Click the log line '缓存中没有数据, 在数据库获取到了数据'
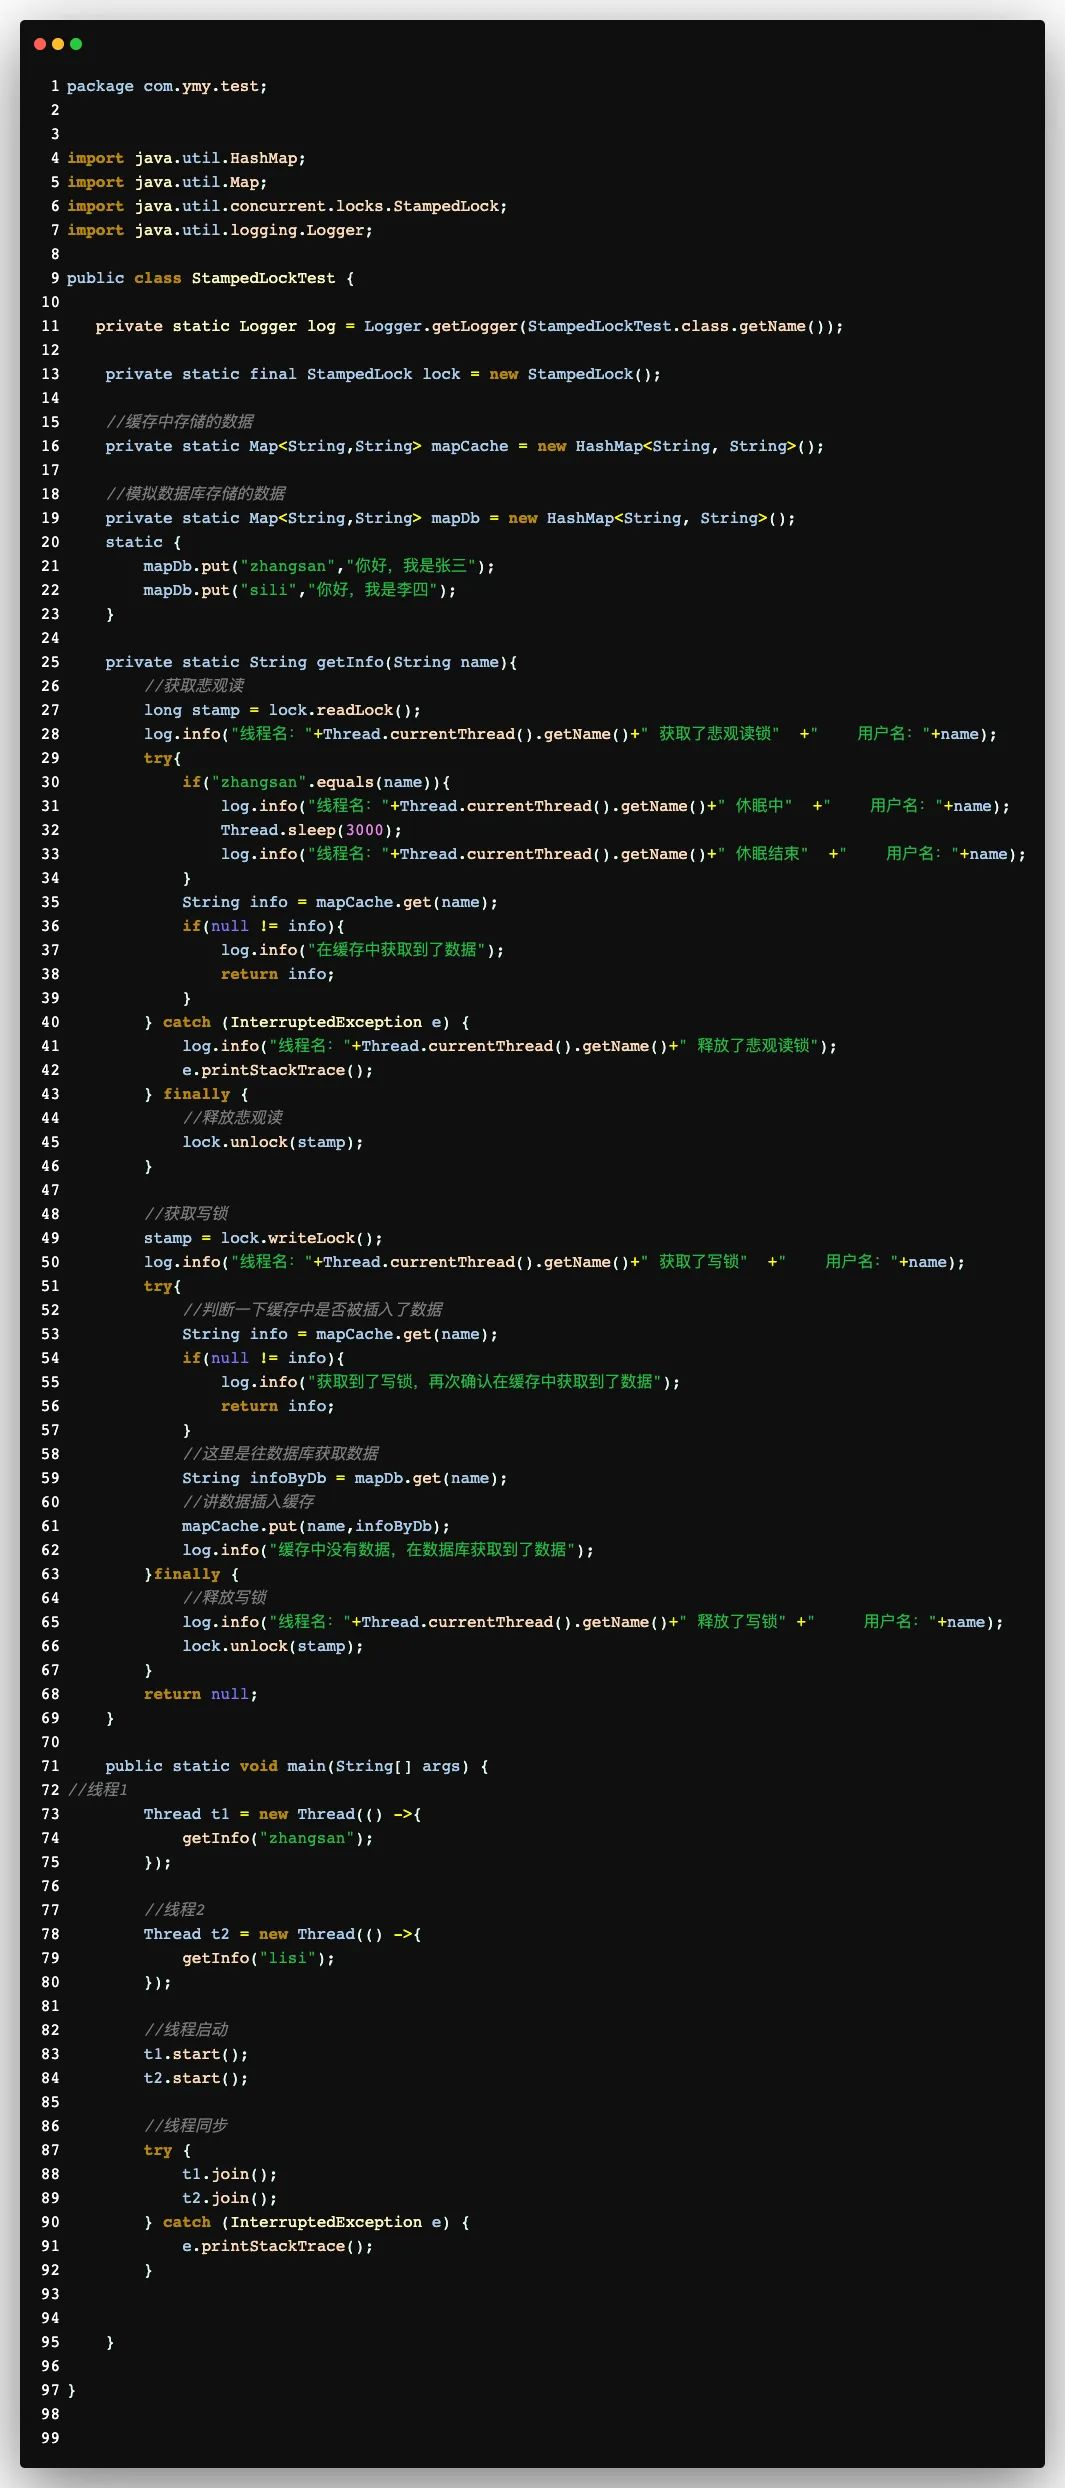1065x2488 pixels. 388,1550
